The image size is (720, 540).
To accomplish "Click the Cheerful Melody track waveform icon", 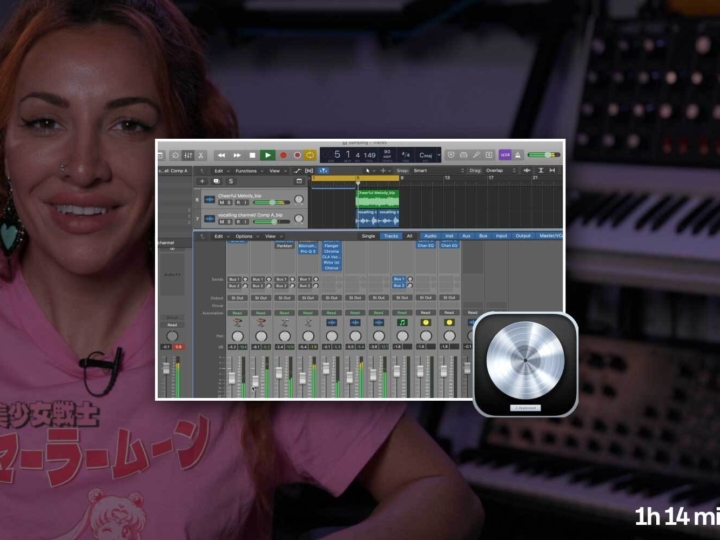I will tap(209, 199).
